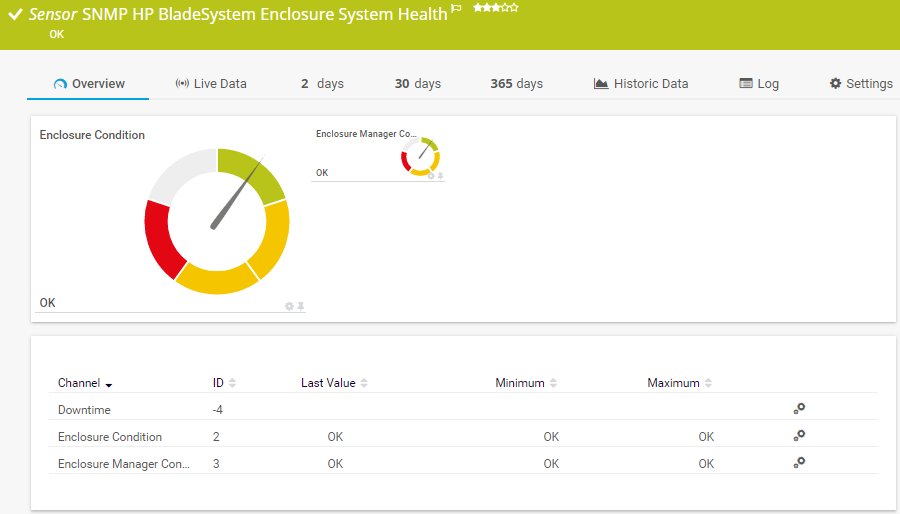Open channel settings for Enclosure Manager row
The width and height of the screenshot is (900, 514).
tap(799, 463)
